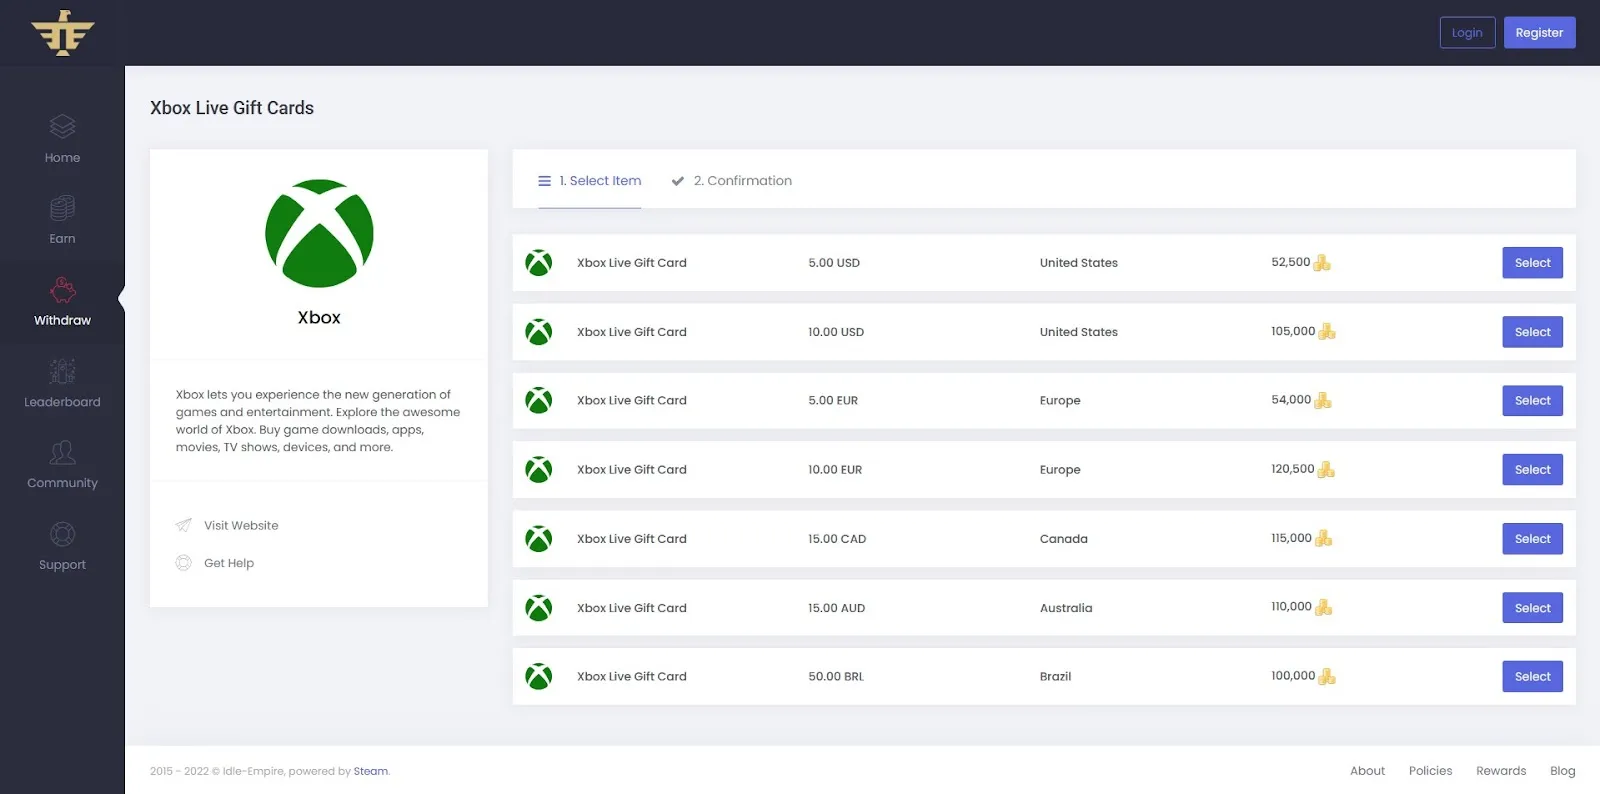Click the Login button
Image resolution: width=1600 pixels, height=794 pixels.
click(1467, 33)
